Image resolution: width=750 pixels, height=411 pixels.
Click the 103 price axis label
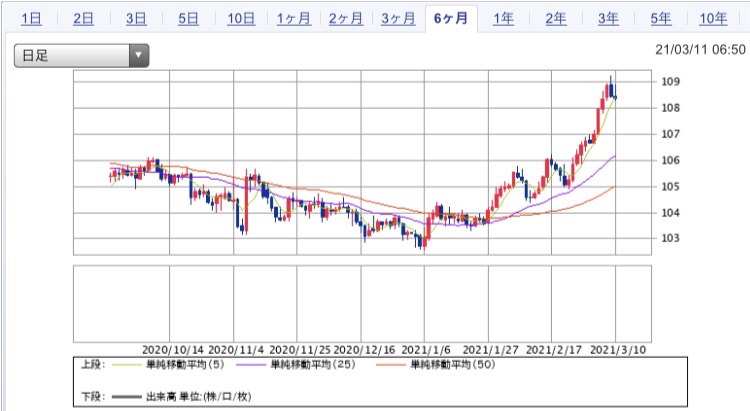(x=670, y=238)
